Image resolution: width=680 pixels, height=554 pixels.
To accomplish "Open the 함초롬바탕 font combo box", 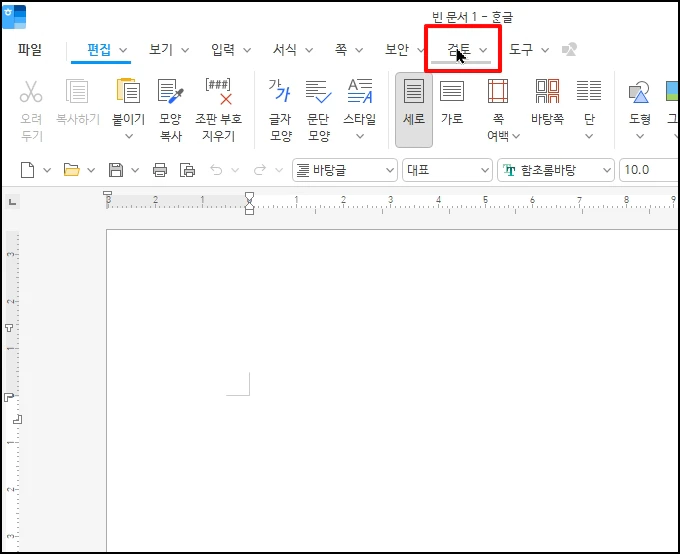I will (x=556, y=170).
